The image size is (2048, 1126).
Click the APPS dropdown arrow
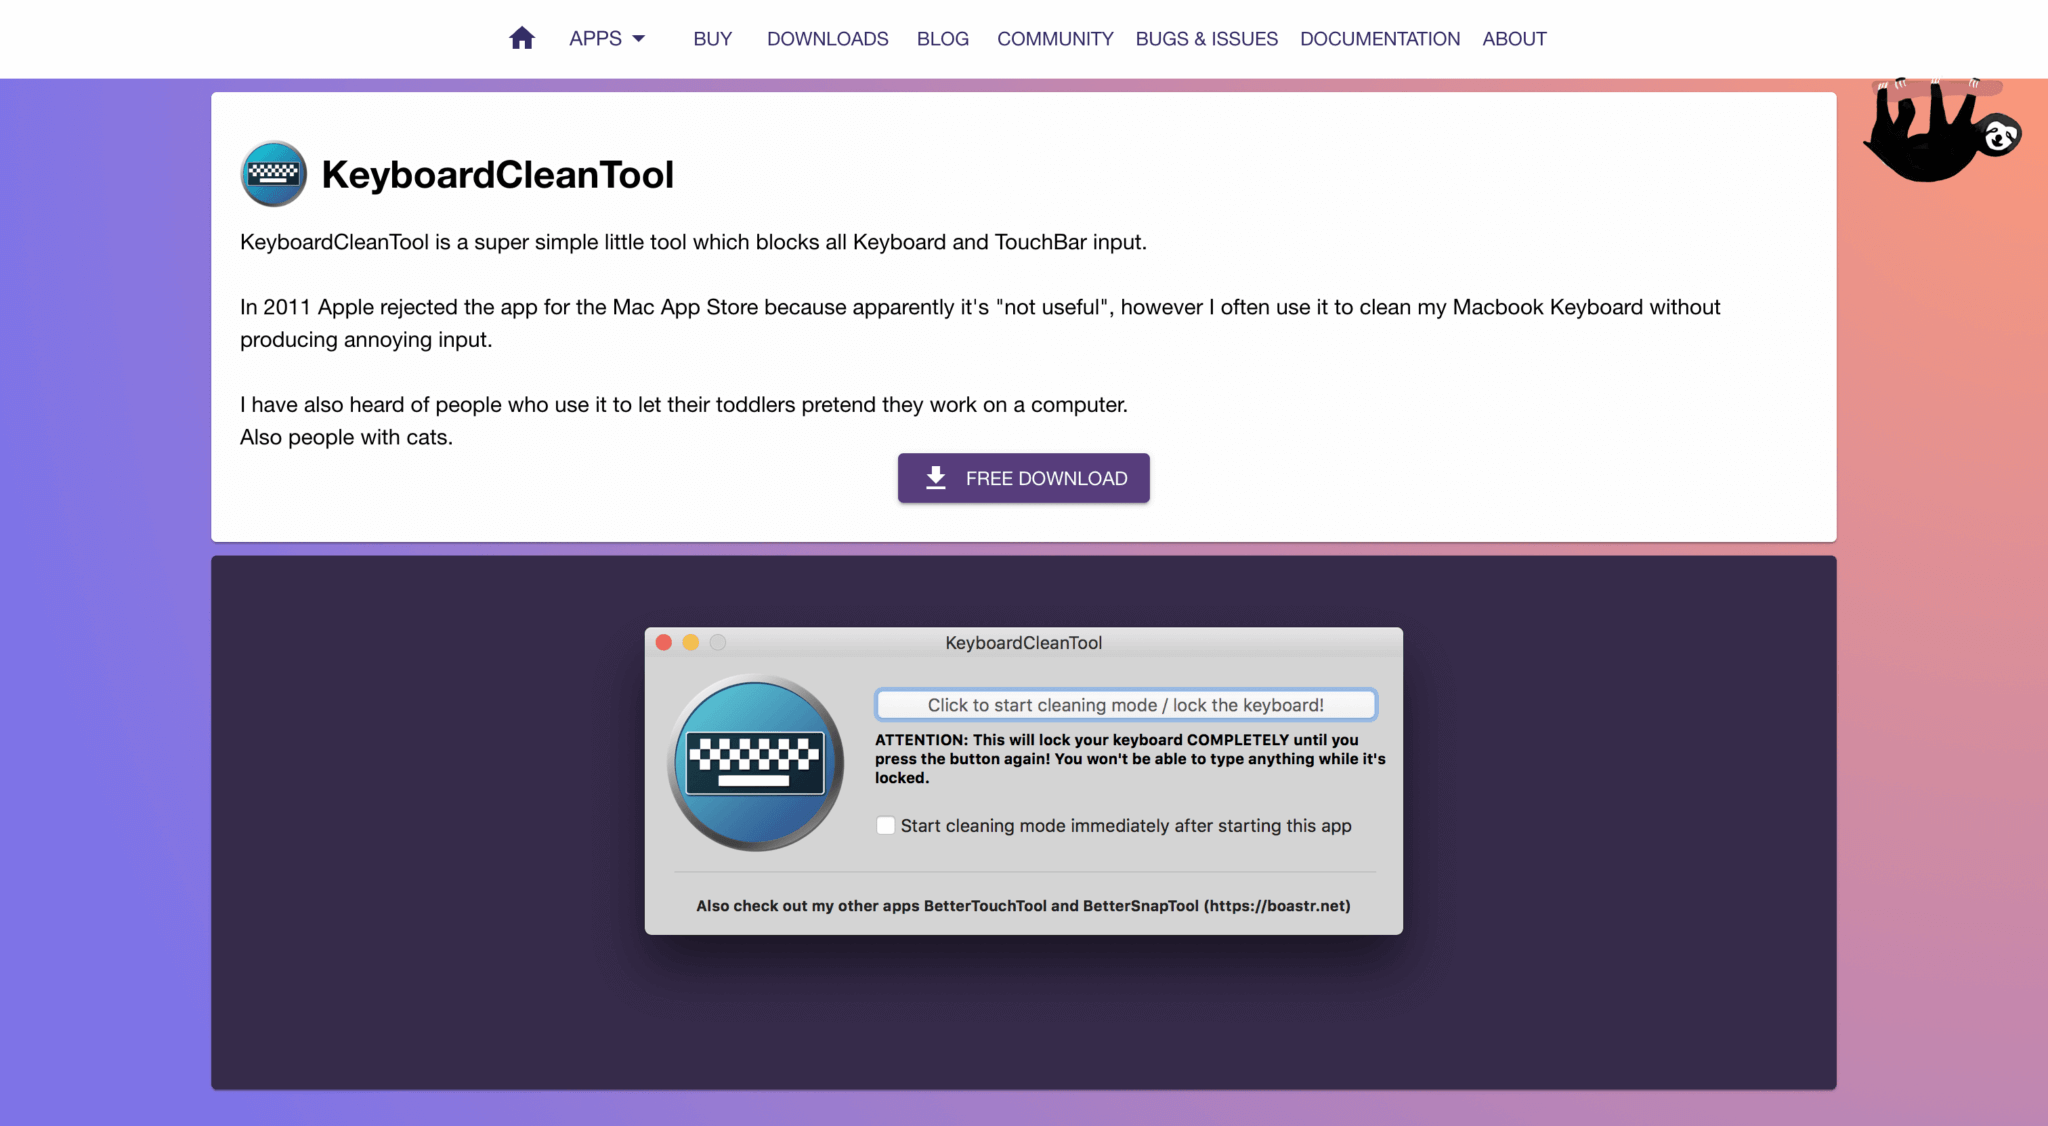click(639, 39)
